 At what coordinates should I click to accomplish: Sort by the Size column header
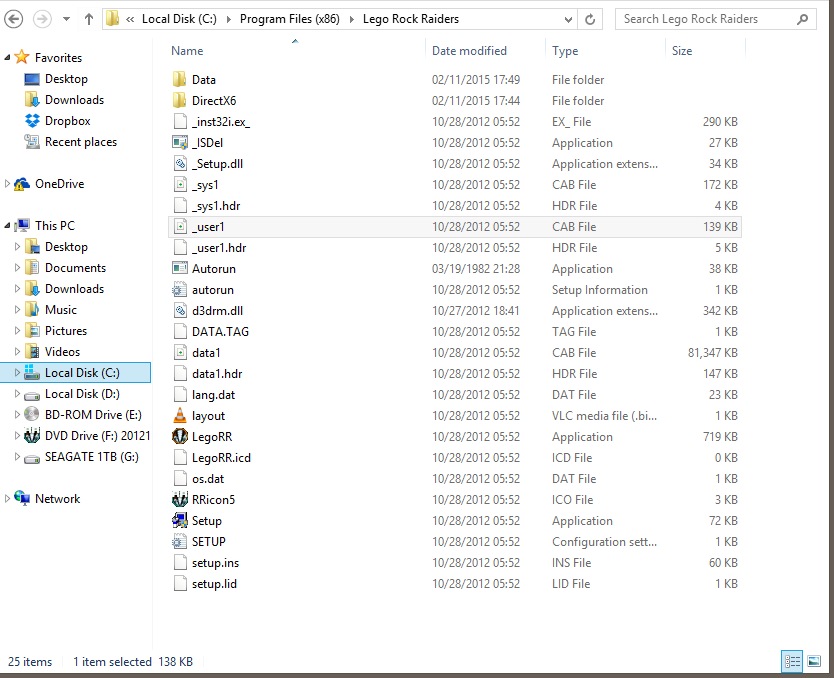pyautogui.click(x=682, y=51)
